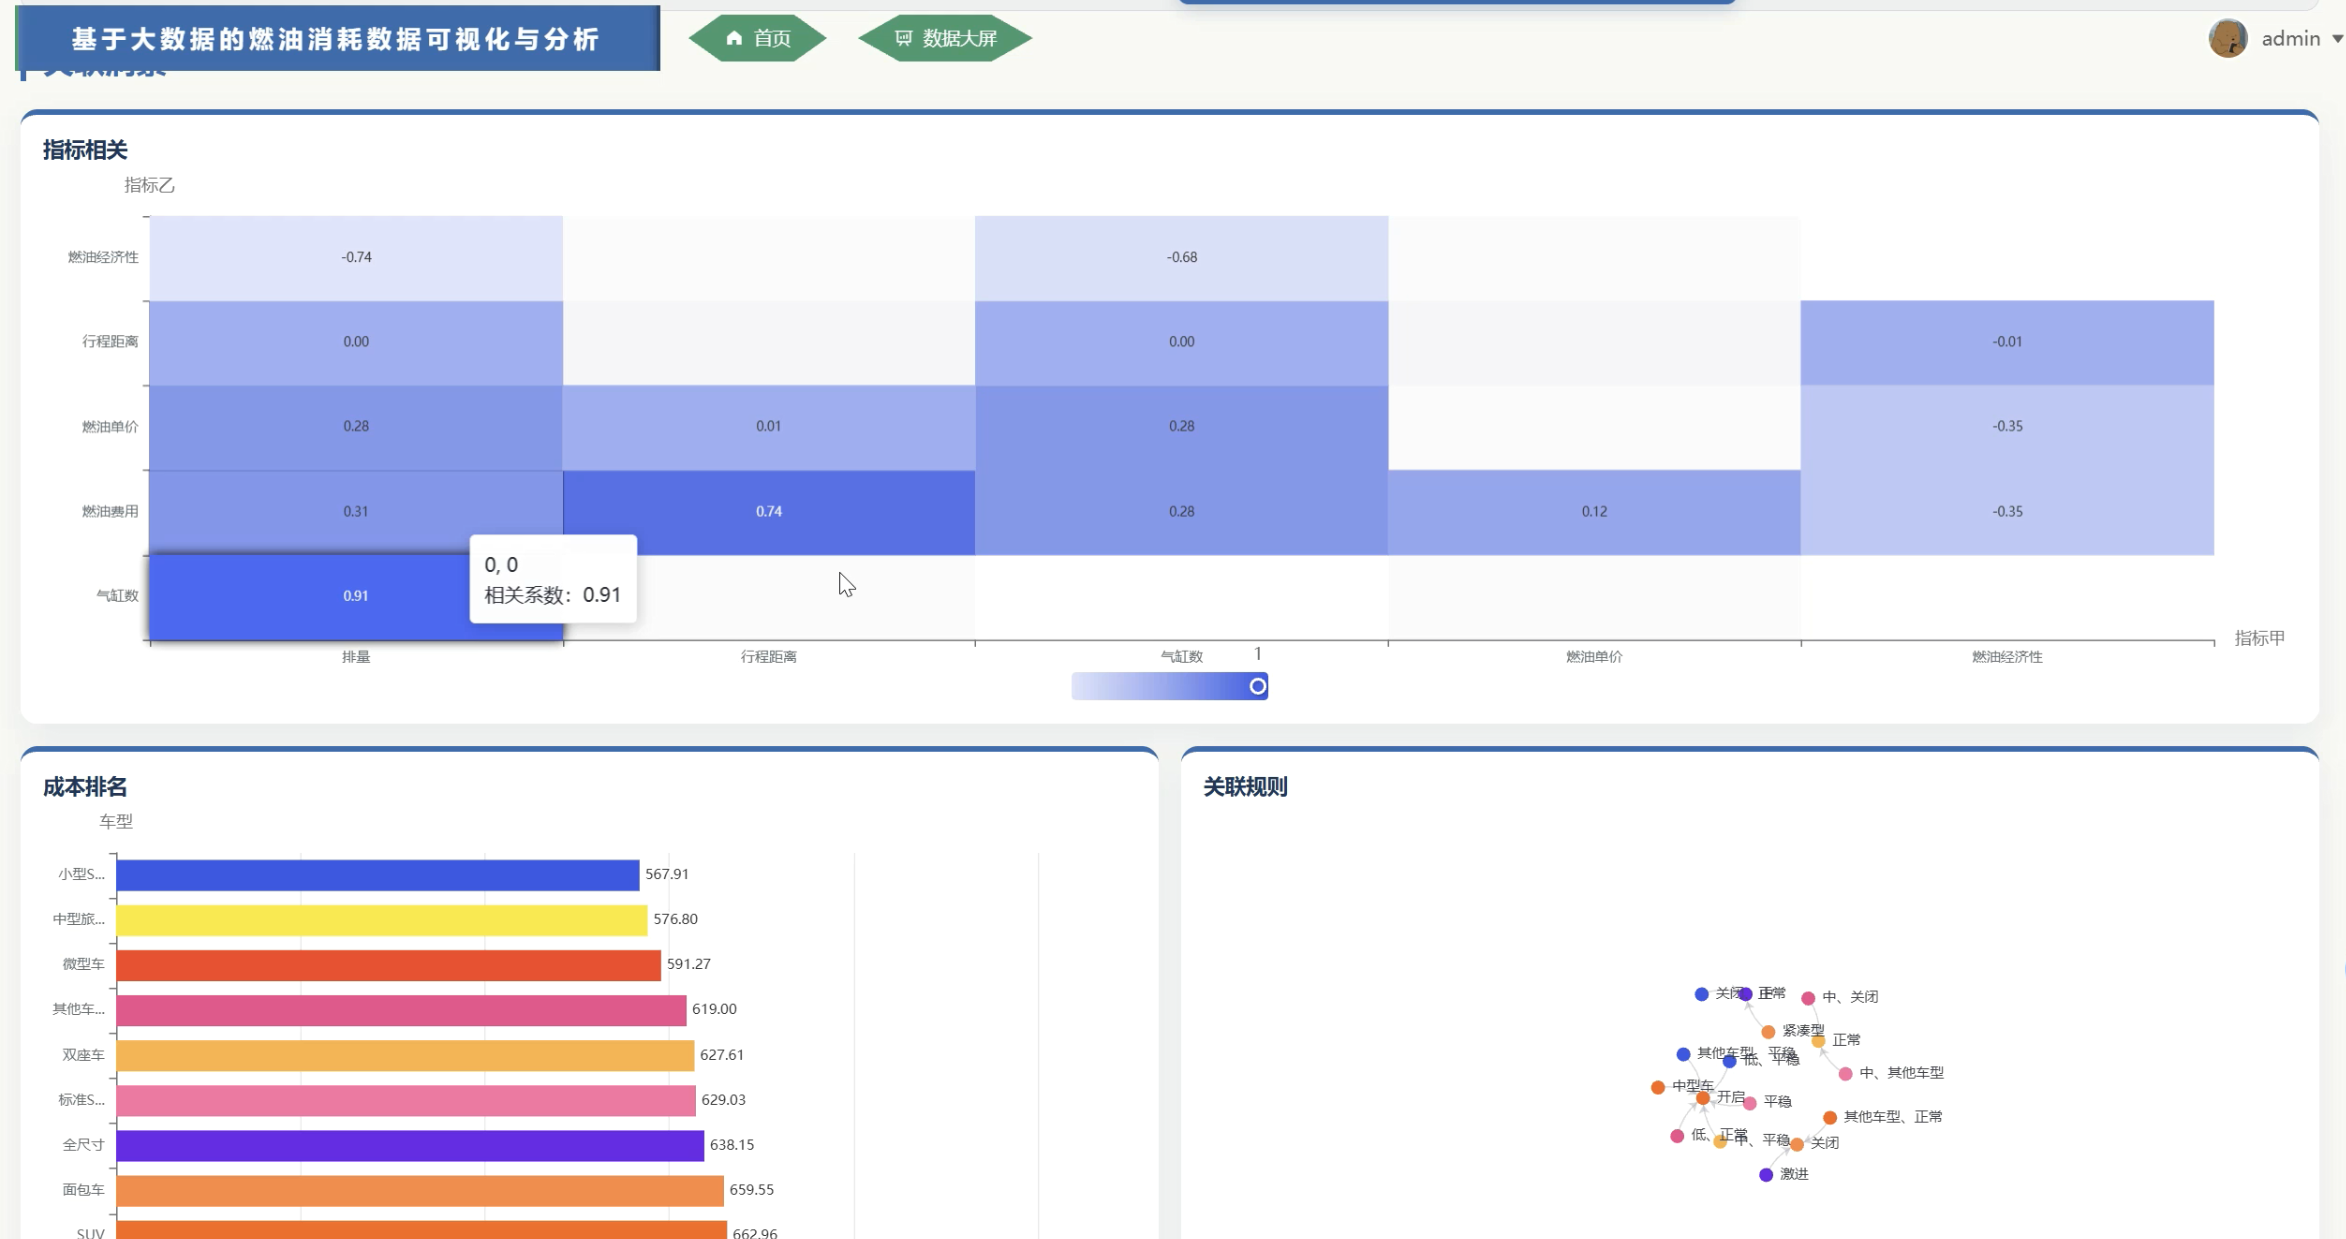Select heatmap cell with value -0.68
Viewport: 2346px width, 1239px height.
point(1182,258)
